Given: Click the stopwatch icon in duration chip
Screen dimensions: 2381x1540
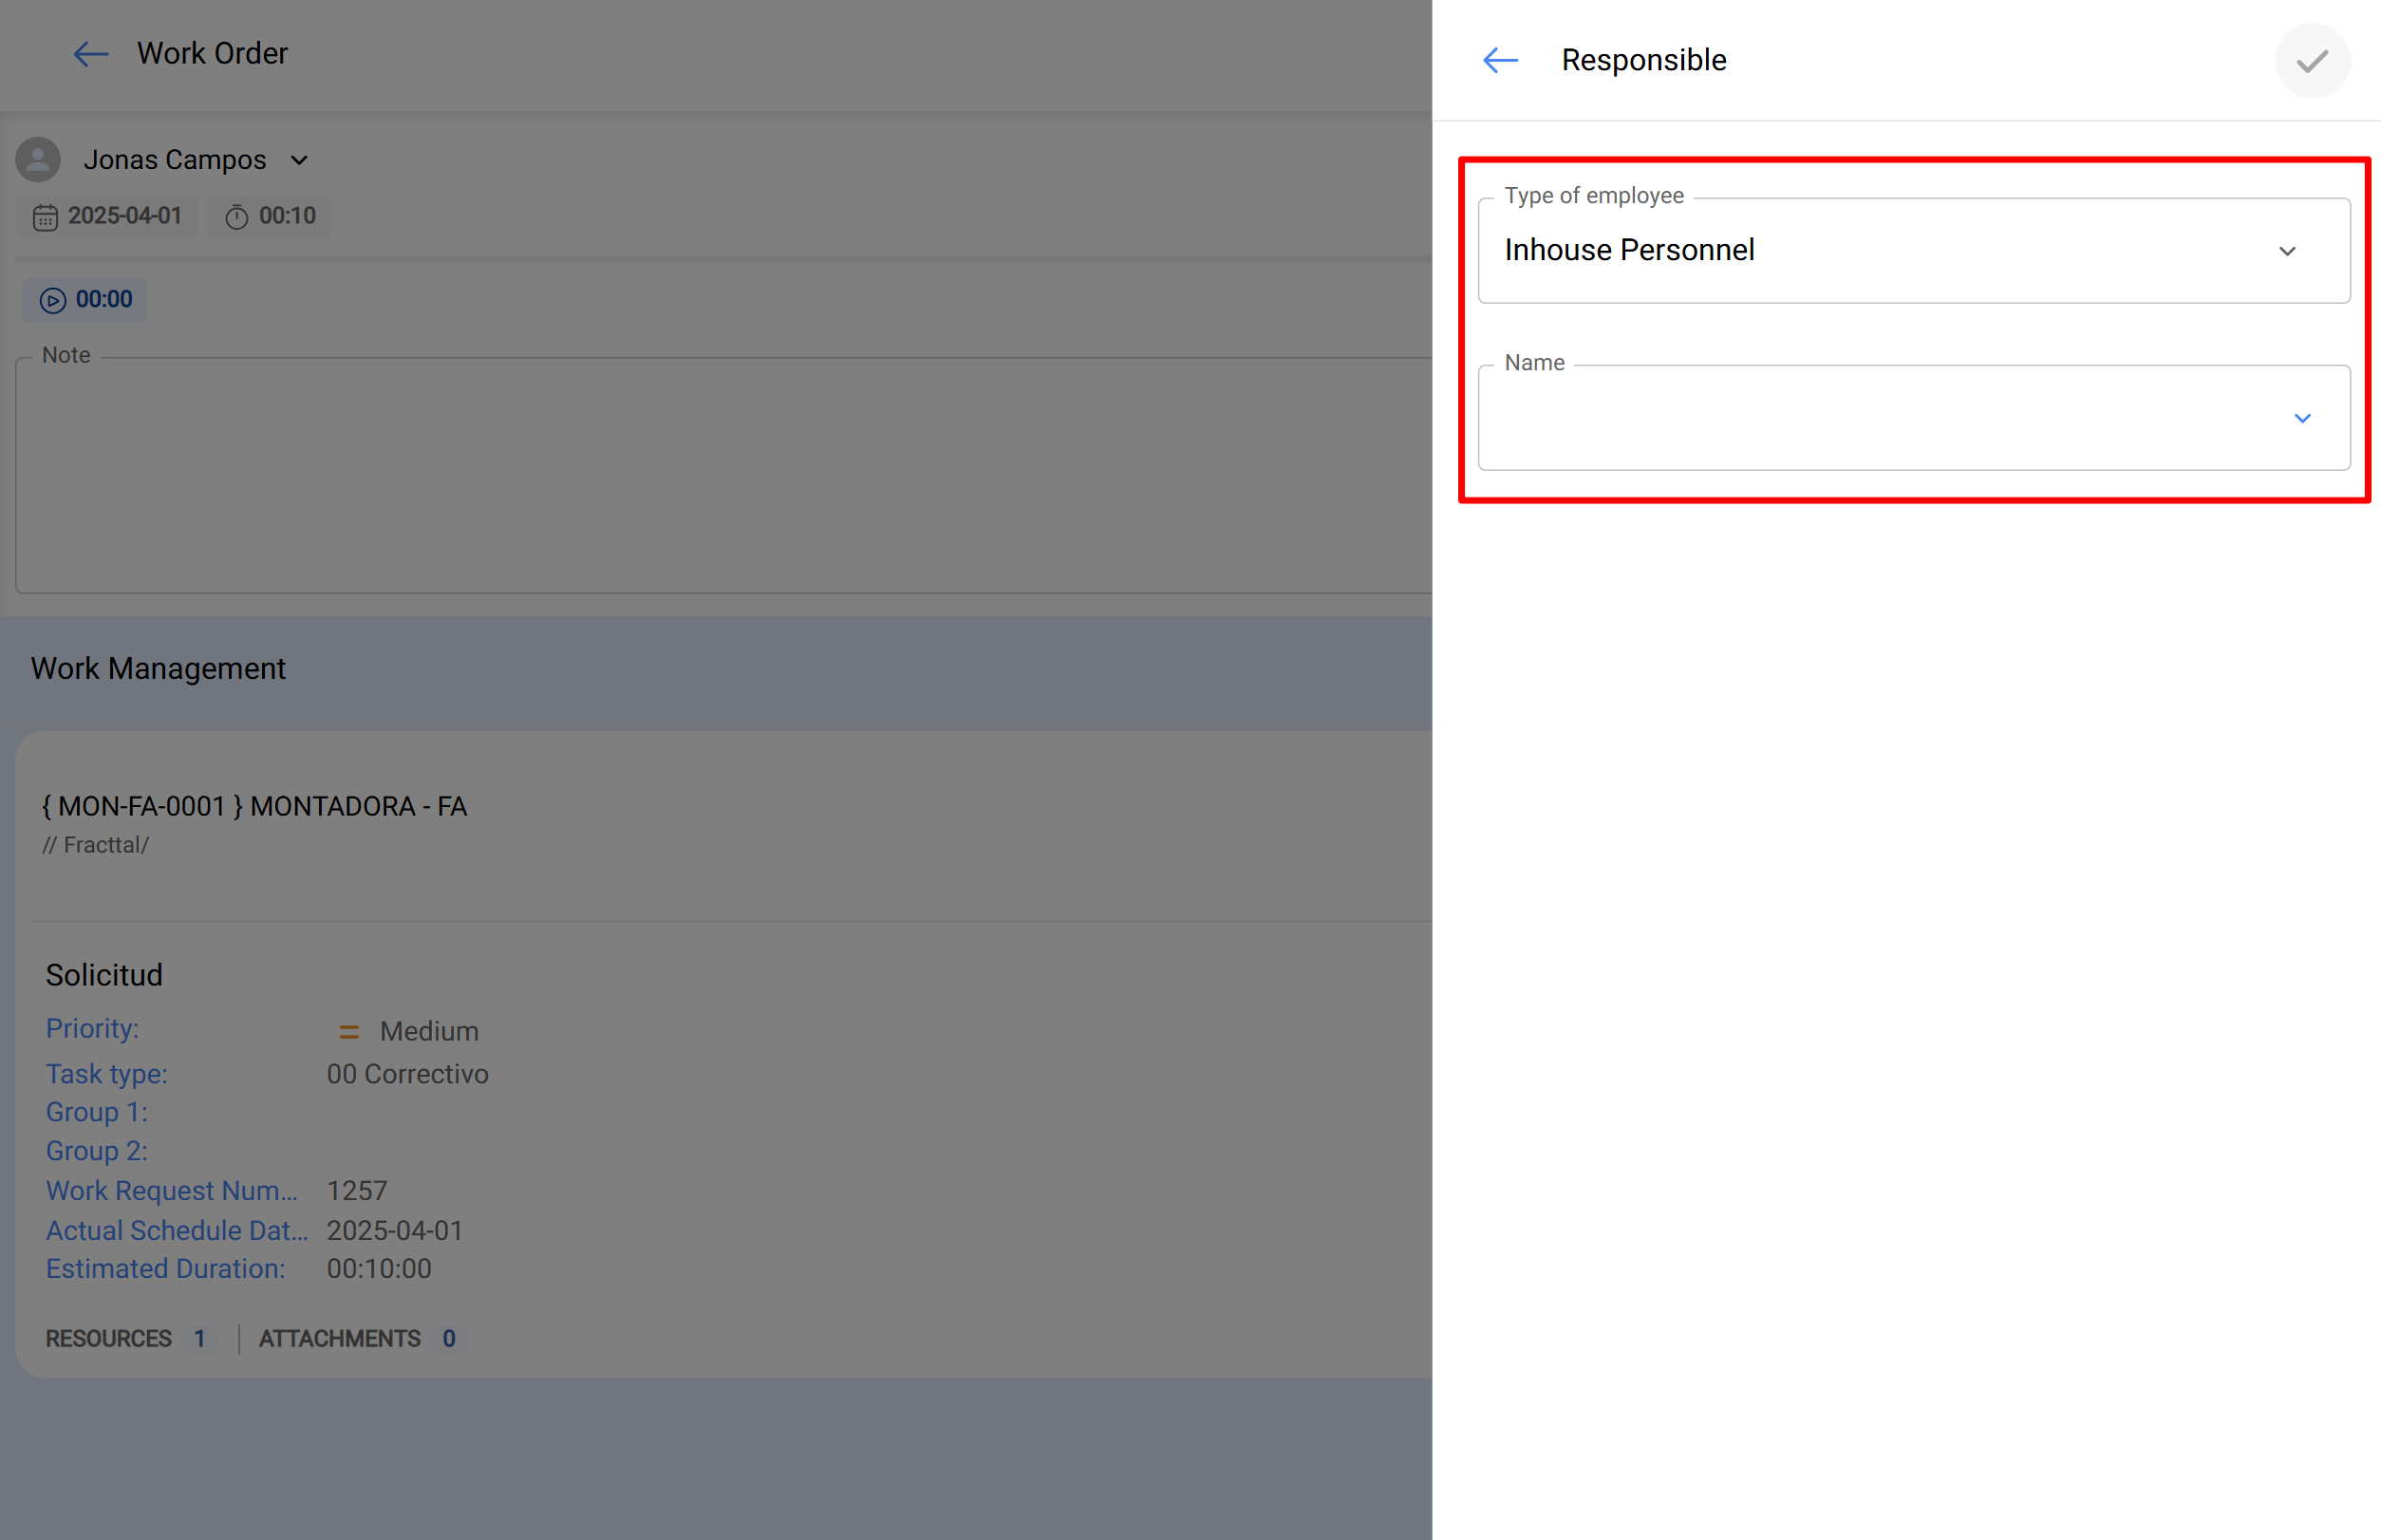Looking at the screenshot, I should pos(236,217).
